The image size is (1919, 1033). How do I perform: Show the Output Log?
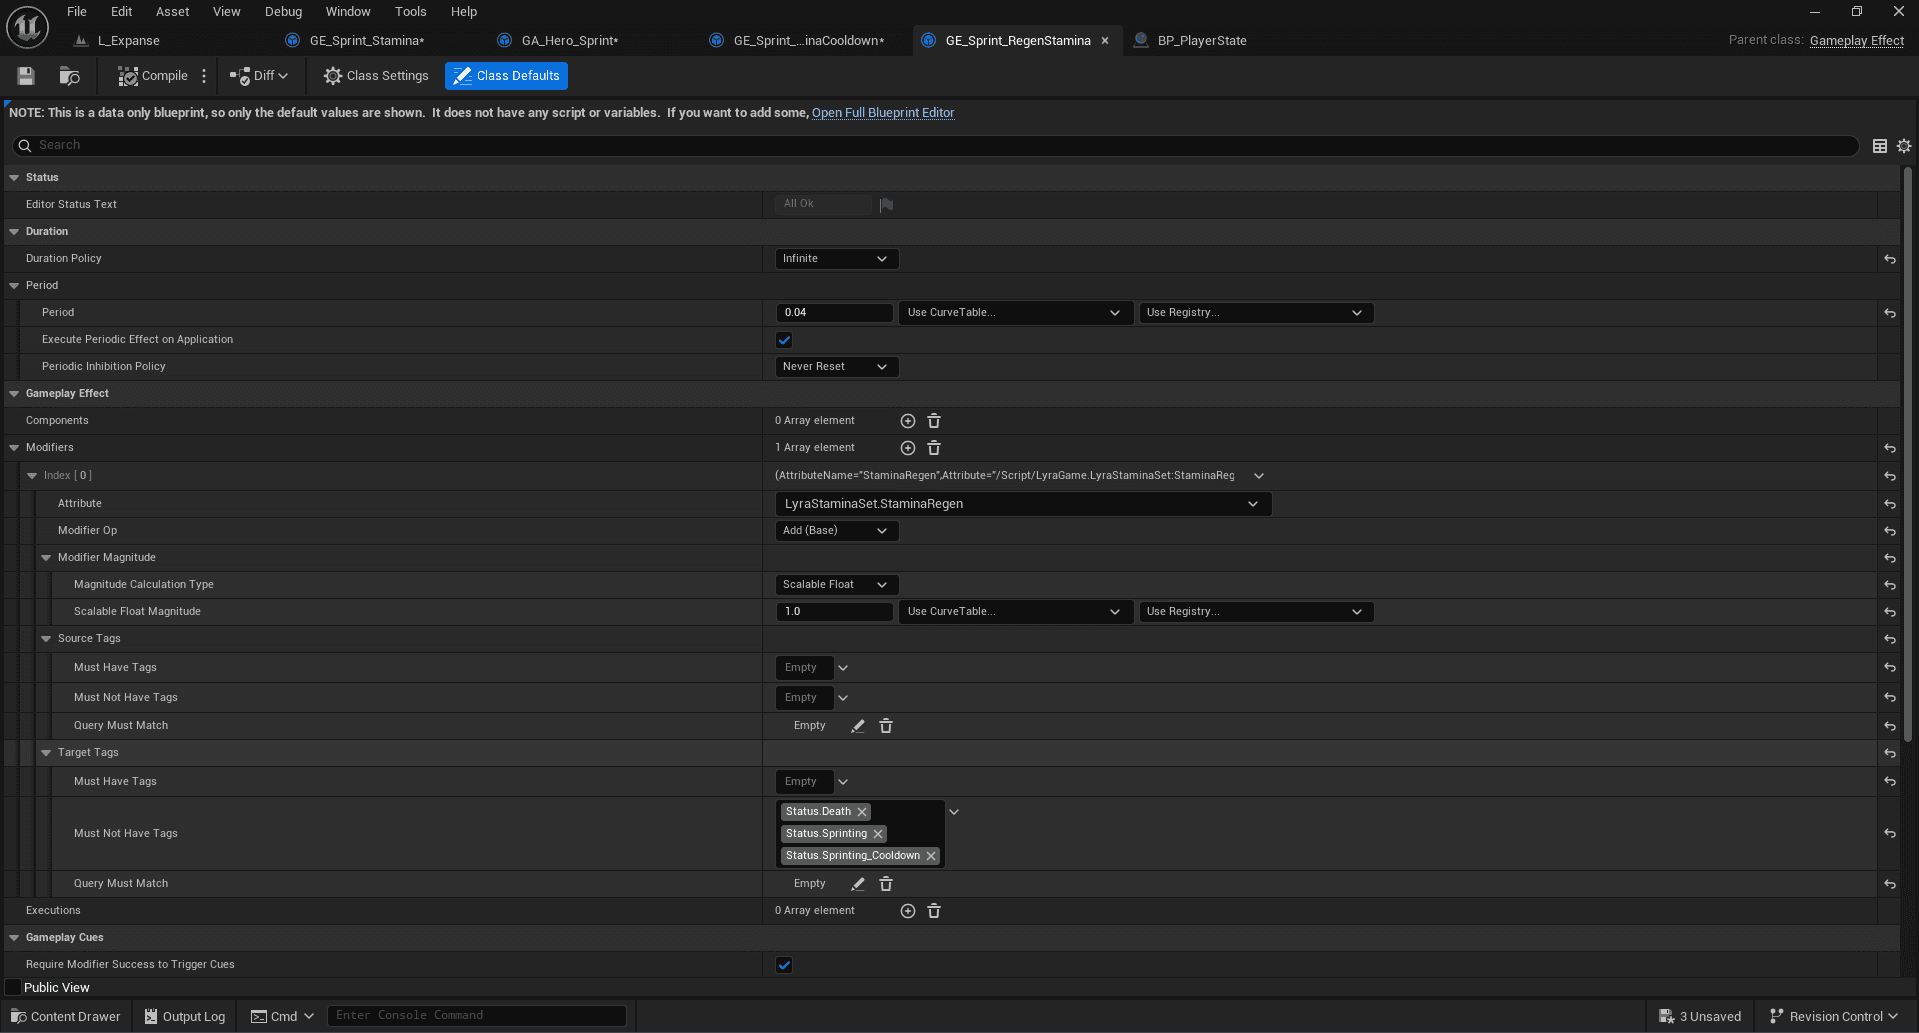point(185,1017)
